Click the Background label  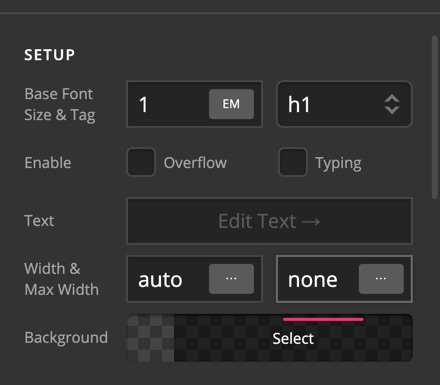66,338
